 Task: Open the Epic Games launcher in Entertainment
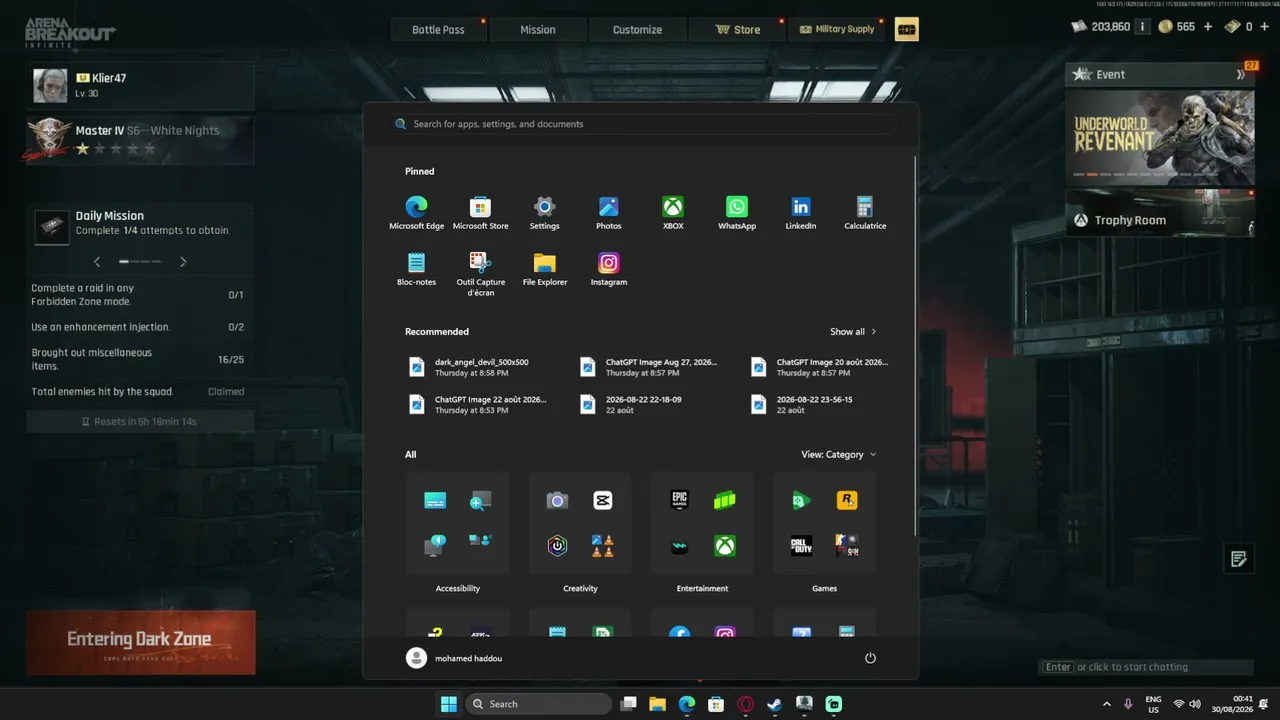click(x=680, y=500)
